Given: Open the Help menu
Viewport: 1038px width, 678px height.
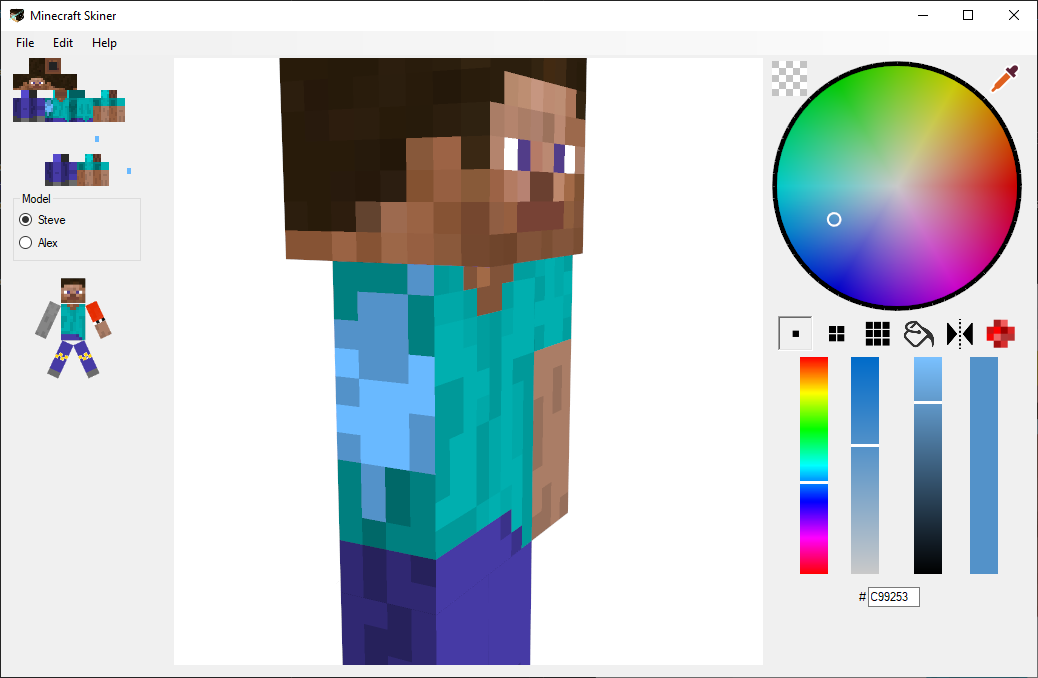Looking at the screenshot, I should tap(104, 43).
